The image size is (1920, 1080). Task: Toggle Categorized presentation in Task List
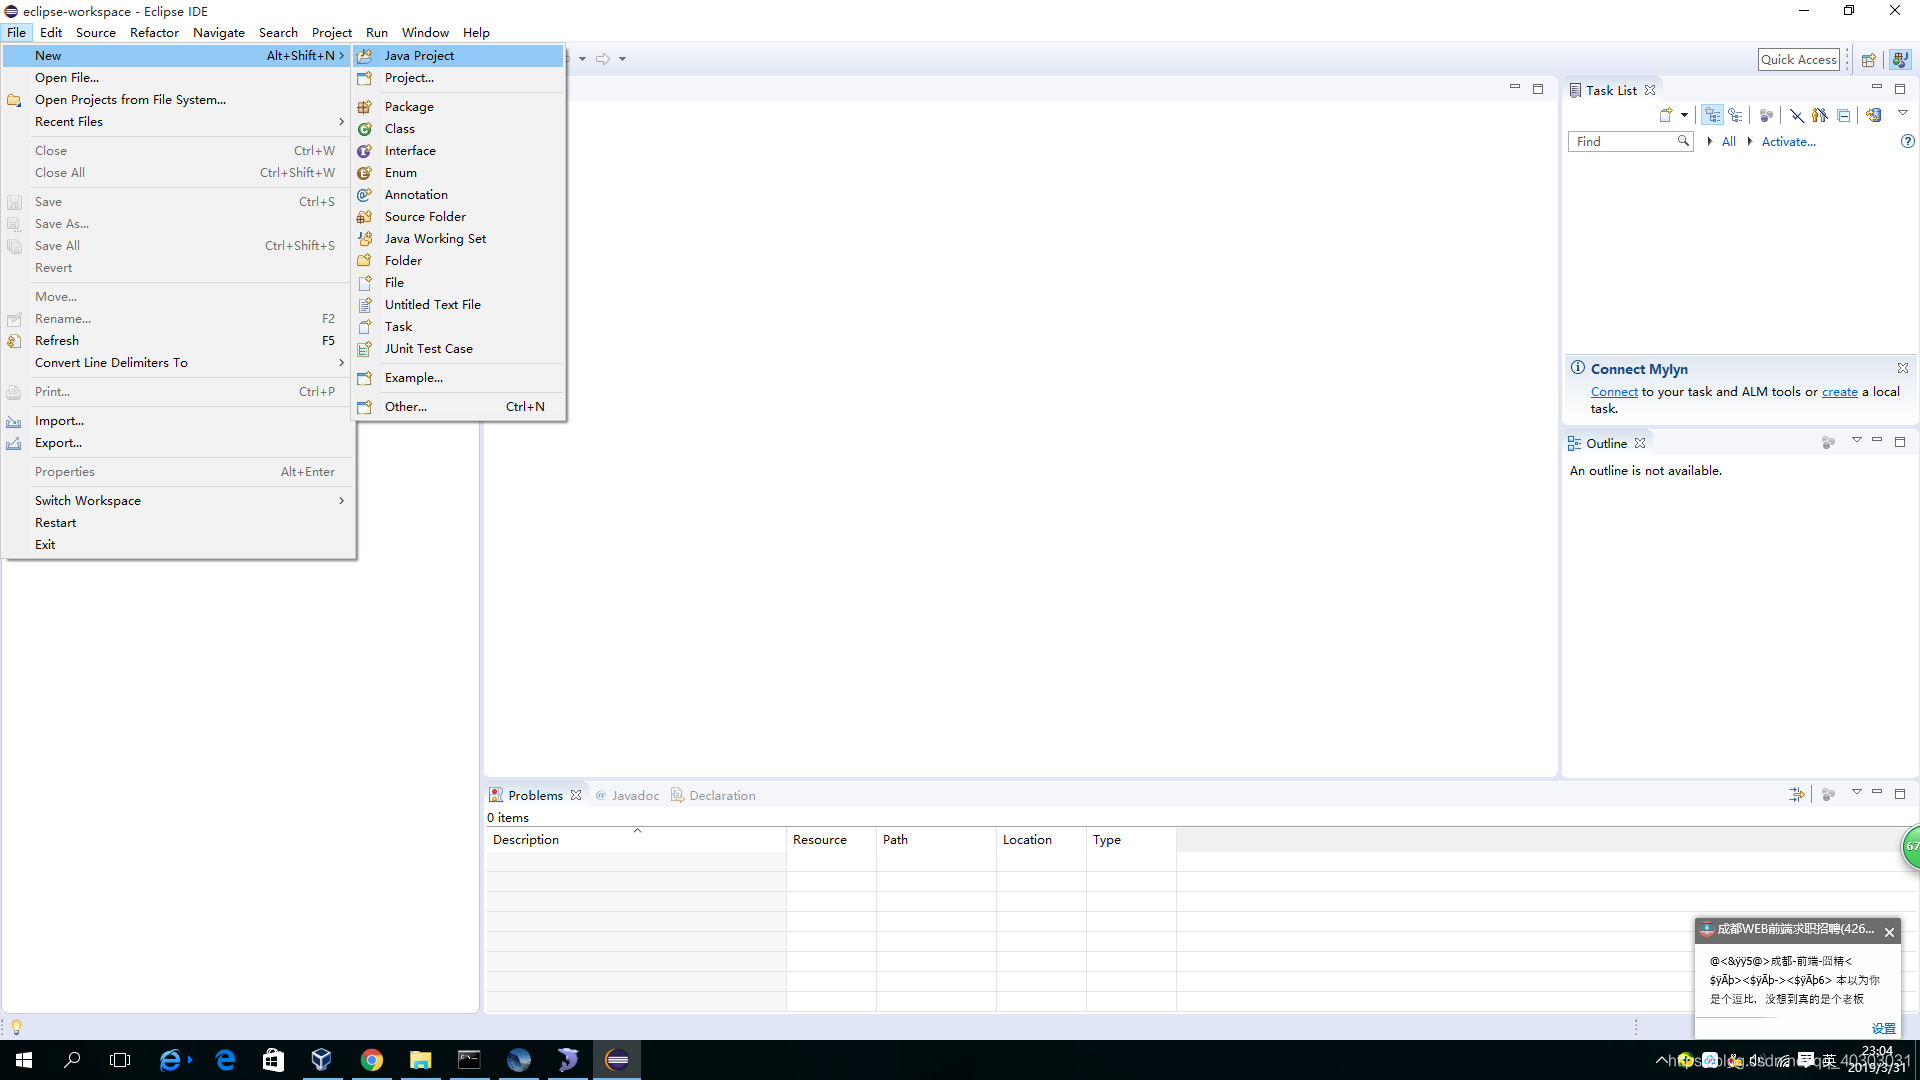[x=1713, y=115]
